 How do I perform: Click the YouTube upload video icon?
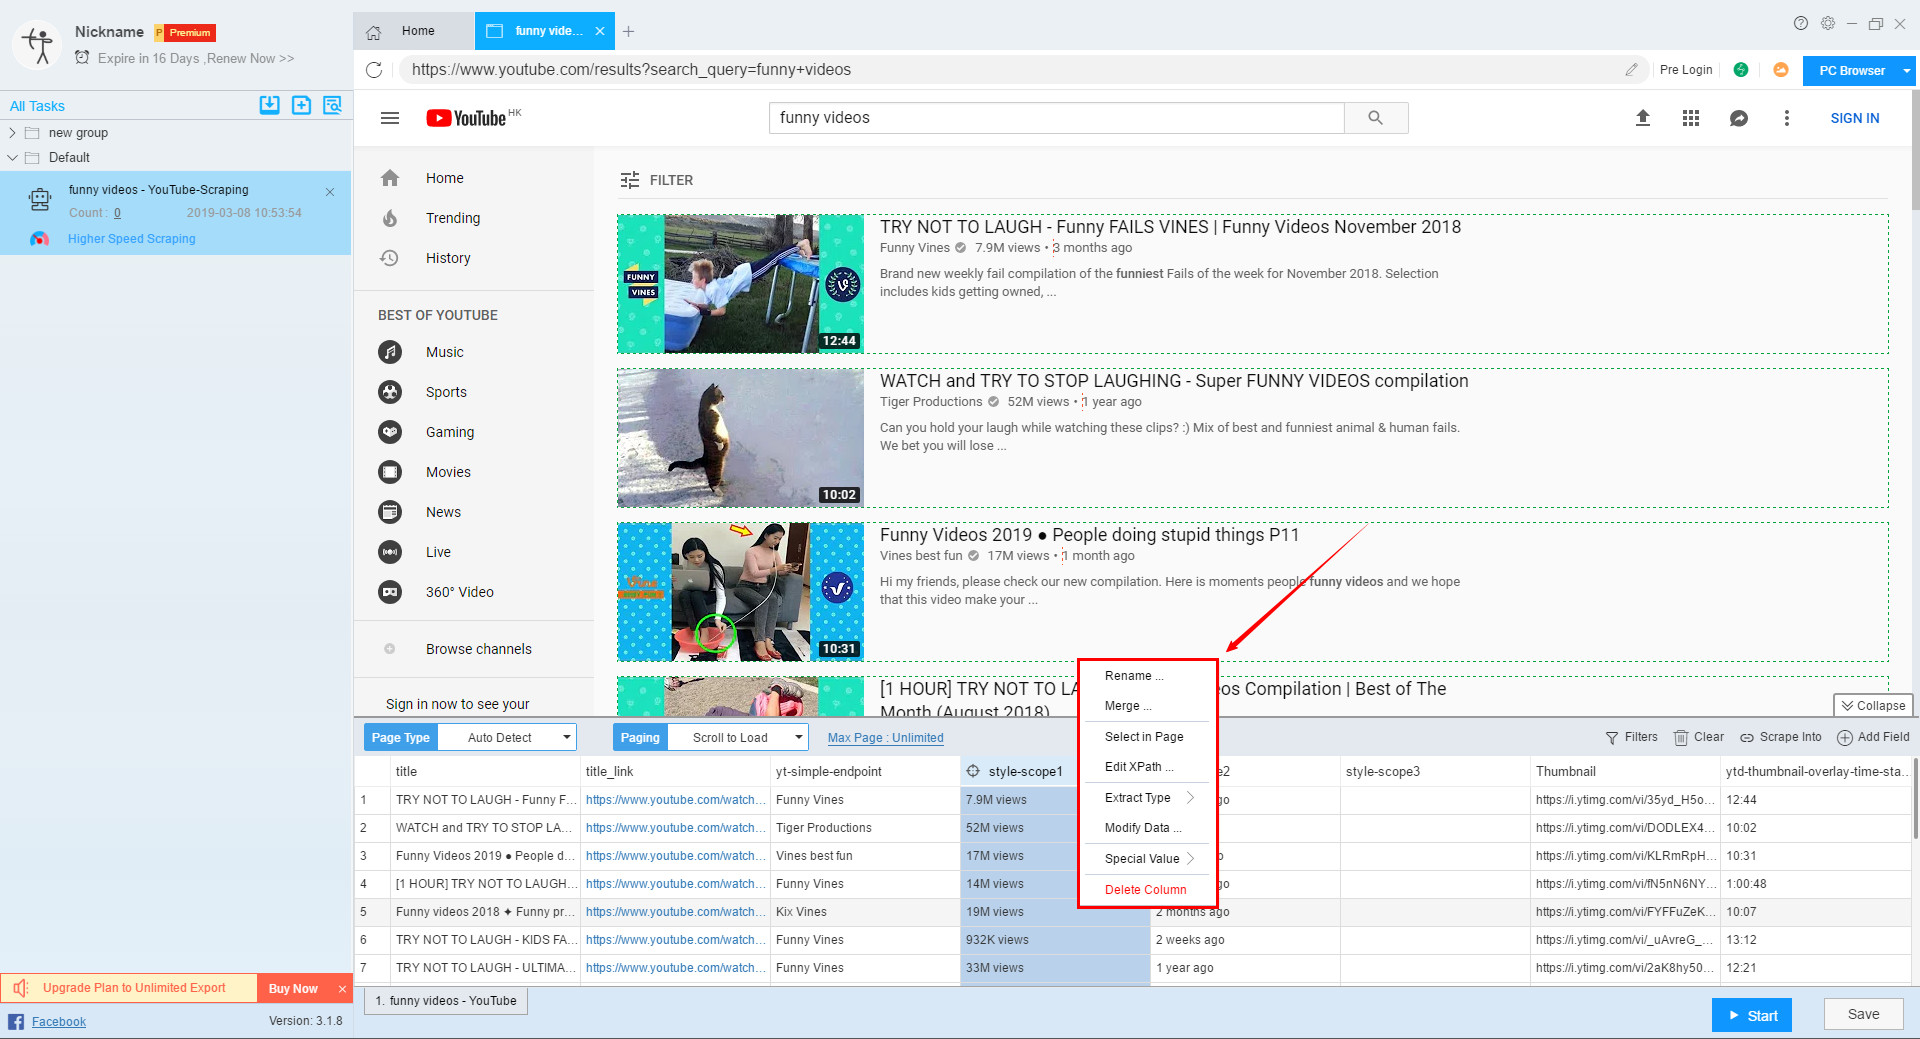click(x=1642, y=118)
